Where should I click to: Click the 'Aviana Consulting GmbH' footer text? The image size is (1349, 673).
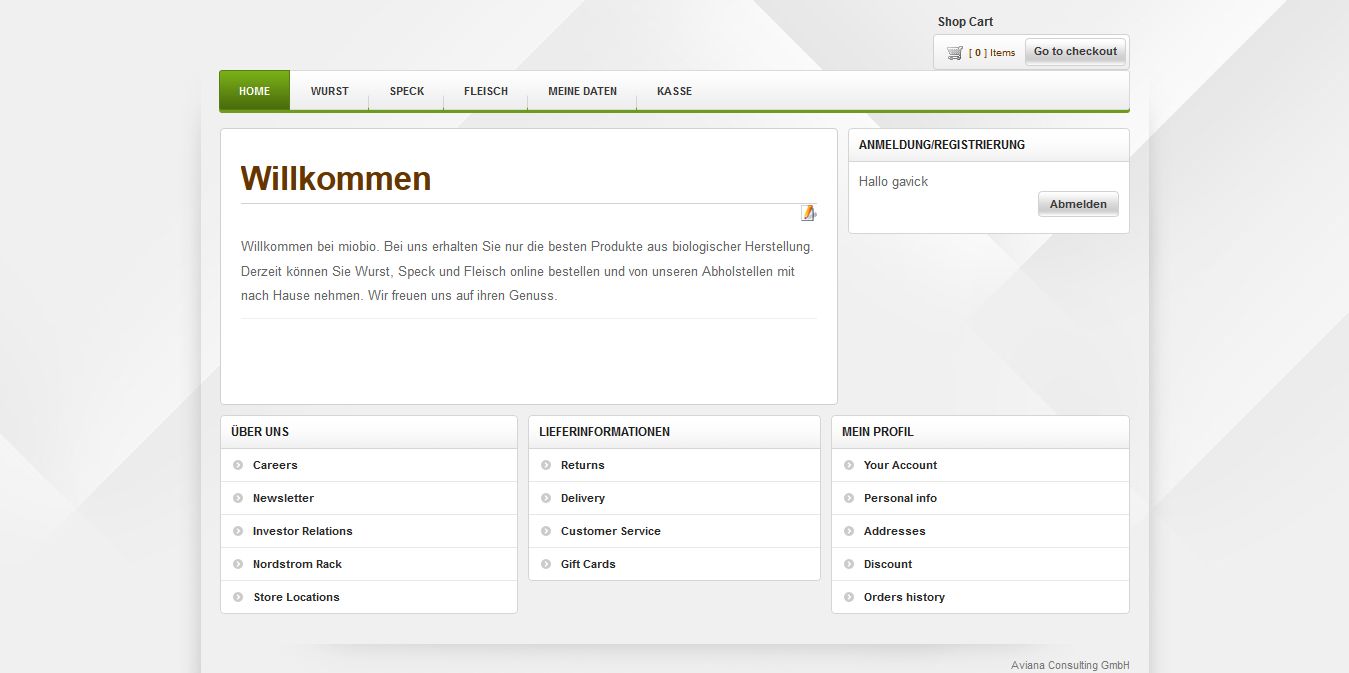tap(1070, 665)
